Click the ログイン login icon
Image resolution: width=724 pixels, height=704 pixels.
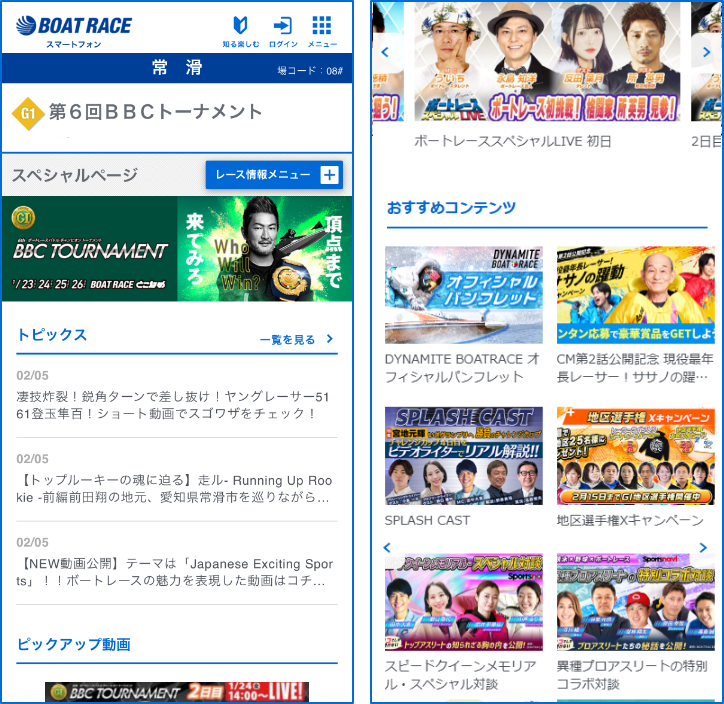283,29
